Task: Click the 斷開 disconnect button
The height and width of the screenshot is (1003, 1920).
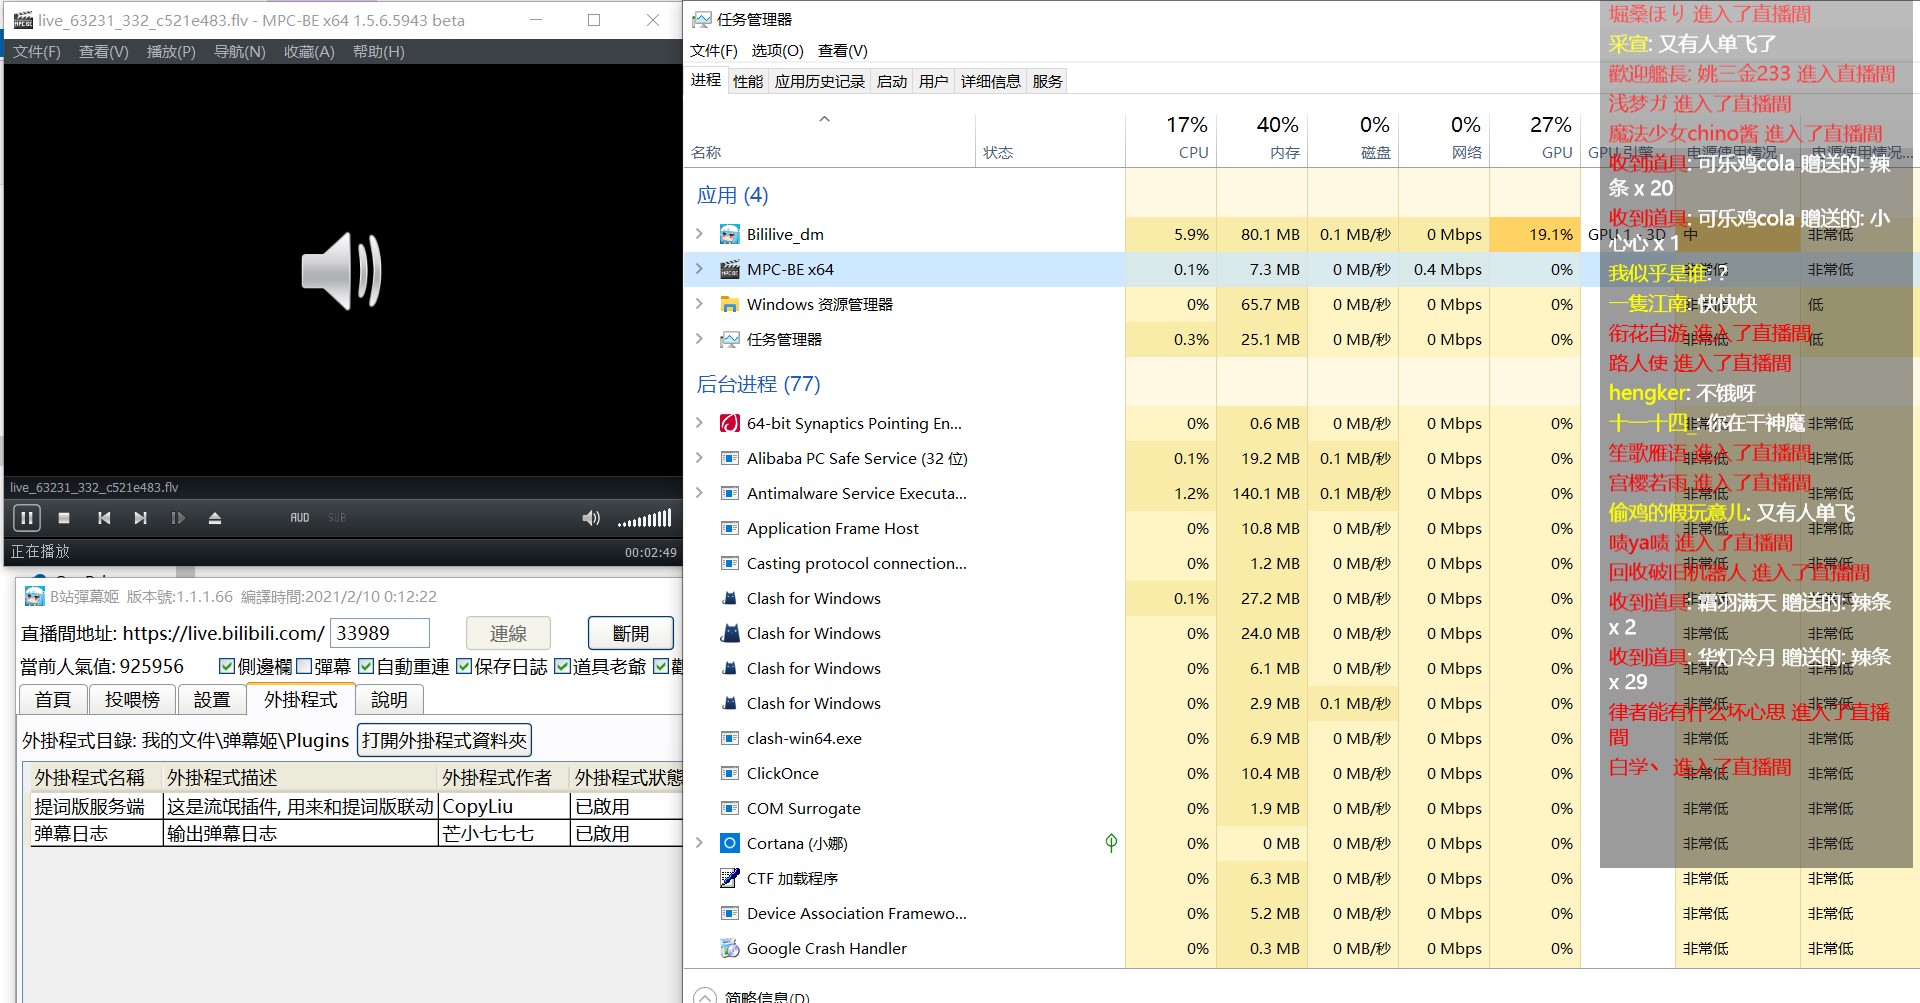Action: [x=630, y=633]
